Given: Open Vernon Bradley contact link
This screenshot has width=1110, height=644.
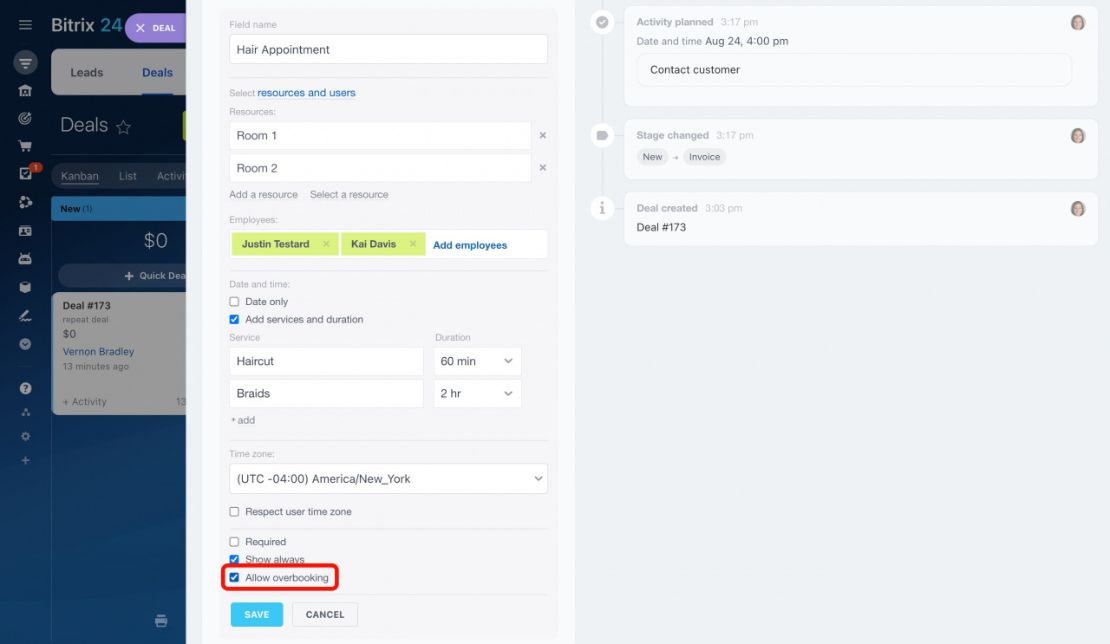Looking at the screenshot, I should click(98, 352).
